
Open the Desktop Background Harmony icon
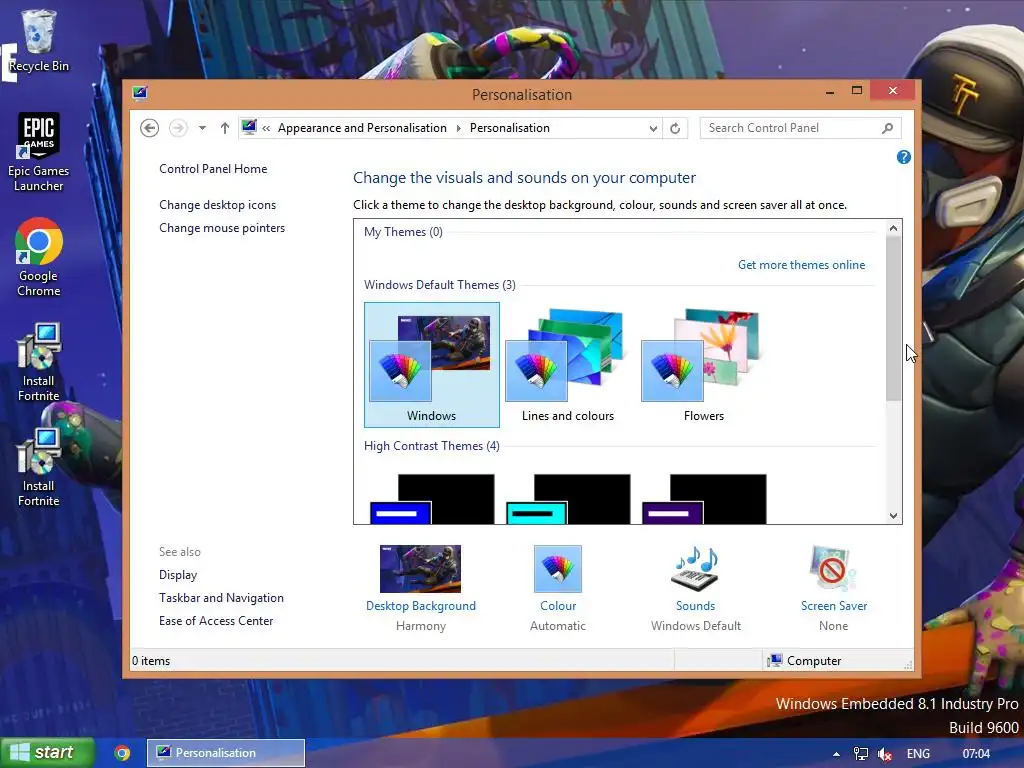(421, 569)
